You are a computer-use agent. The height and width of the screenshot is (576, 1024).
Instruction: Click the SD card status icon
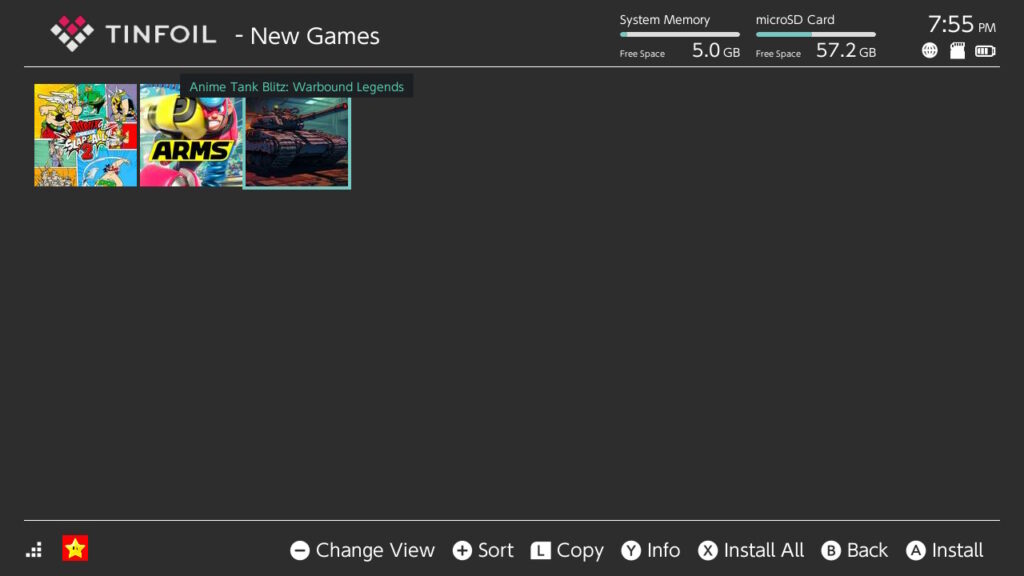pos(957,51)
